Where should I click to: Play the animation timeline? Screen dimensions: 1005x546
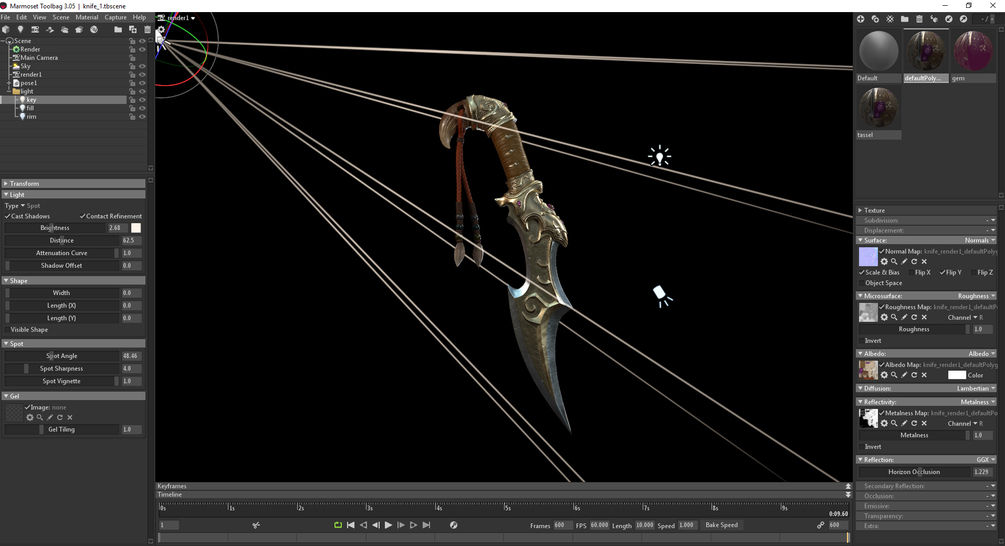[x=388, y=525]
